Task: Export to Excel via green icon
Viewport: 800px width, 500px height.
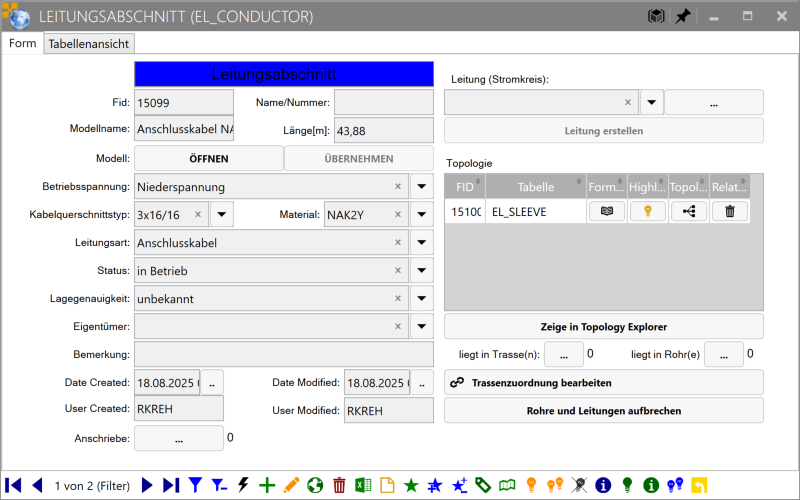Action: point(363,485)
